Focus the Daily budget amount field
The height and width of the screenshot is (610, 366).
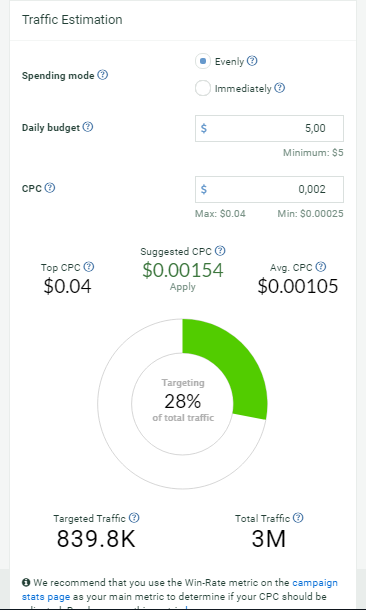[x=269, y=128]
